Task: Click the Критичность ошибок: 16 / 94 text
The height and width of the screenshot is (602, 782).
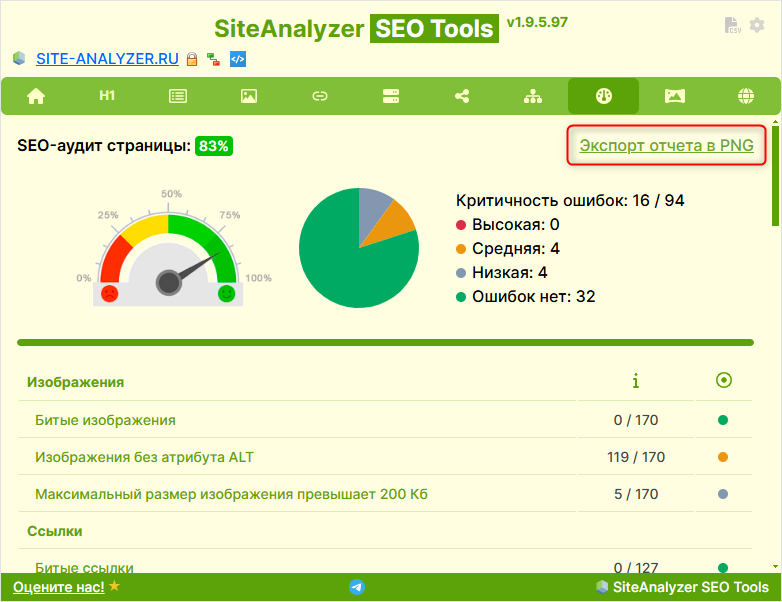Action: pyautogui.click(x=570, y=201)
